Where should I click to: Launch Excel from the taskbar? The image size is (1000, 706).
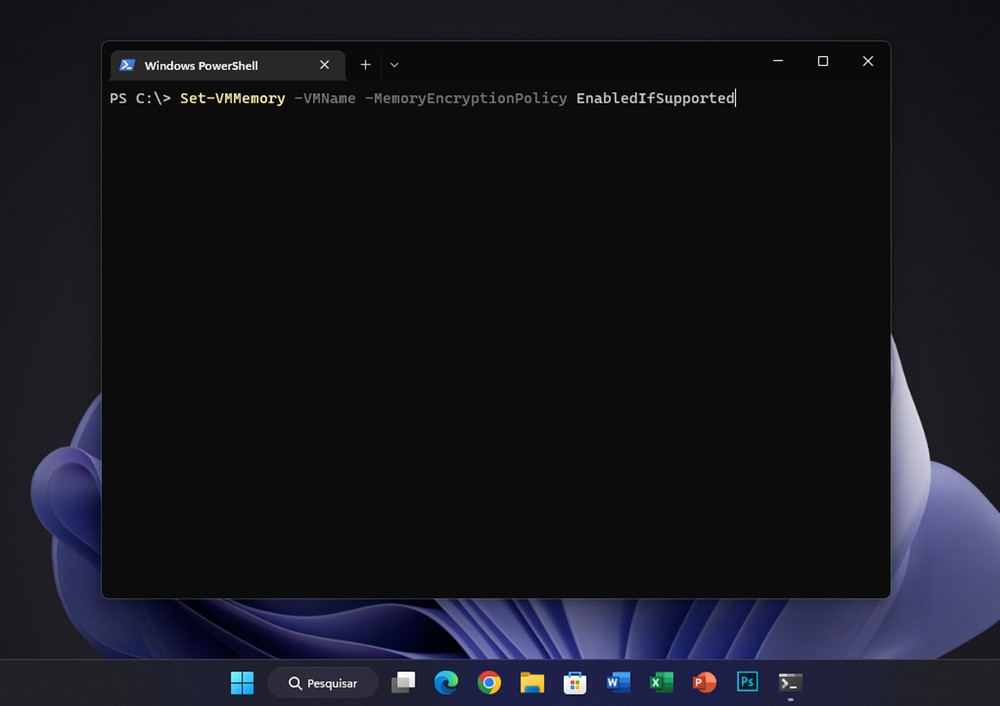pyautogui.click(x=661, y=683)
